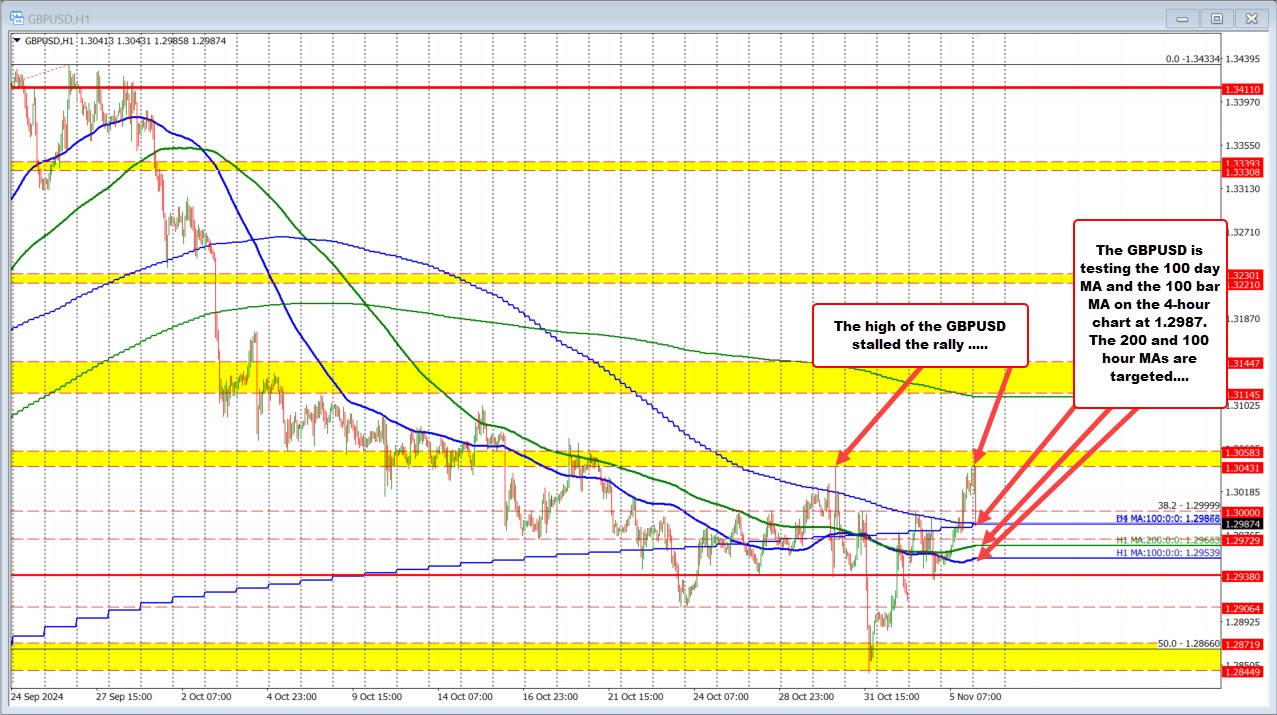Click the chart icon in the GBPUSD.H1 title bar
Screen dimensions: 1277x715
pos(18,17)
